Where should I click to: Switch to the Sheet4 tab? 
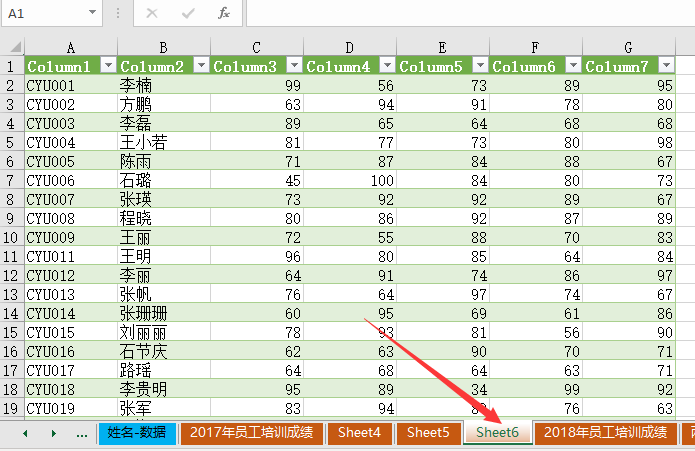pos(359,433)
